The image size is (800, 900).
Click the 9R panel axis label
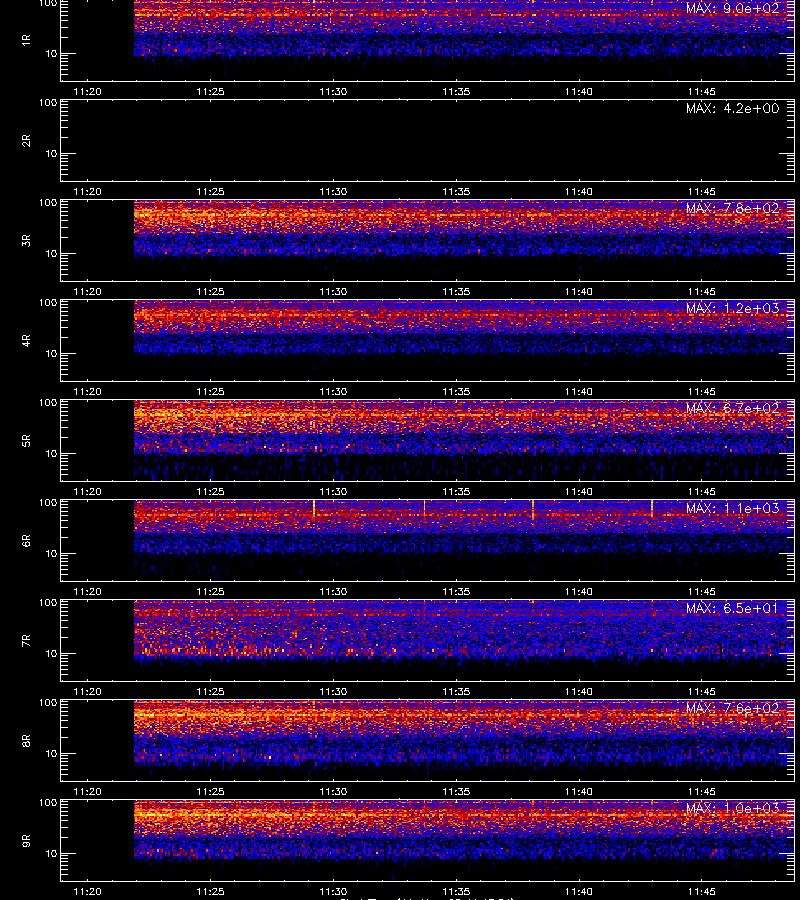[26, 841]
